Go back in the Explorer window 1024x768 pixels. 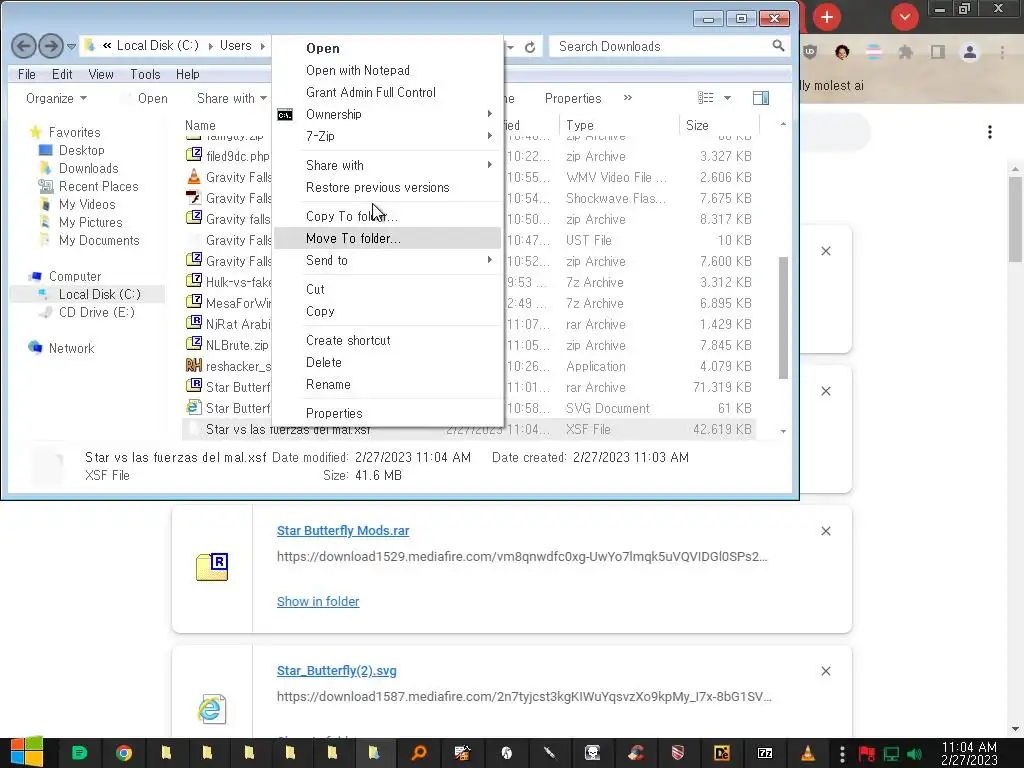24,46
